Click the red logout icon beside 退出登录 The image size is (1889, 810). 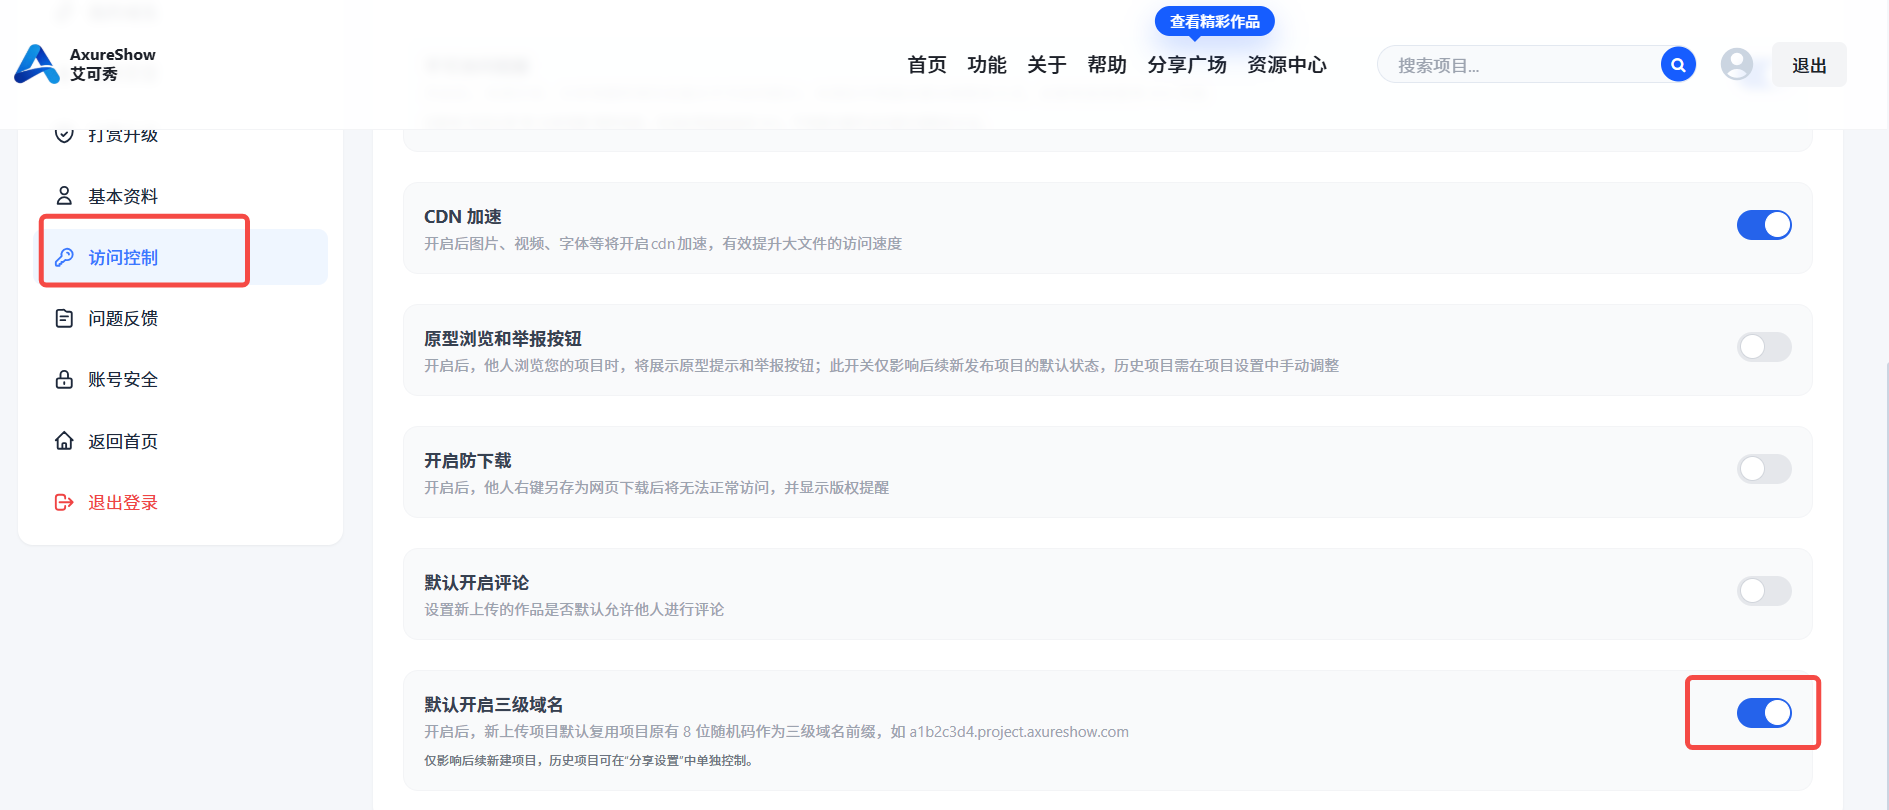64,502
